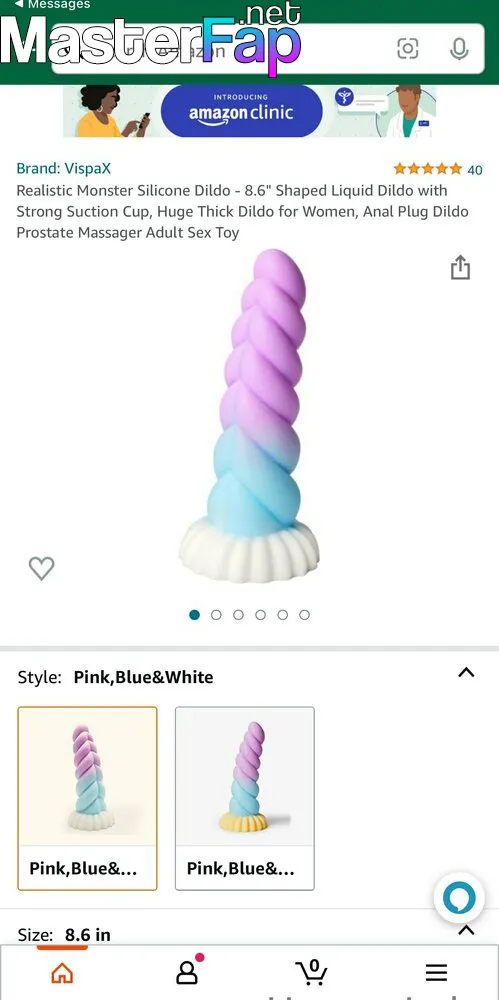Select the fourth image carousel dot

(260, 615)
